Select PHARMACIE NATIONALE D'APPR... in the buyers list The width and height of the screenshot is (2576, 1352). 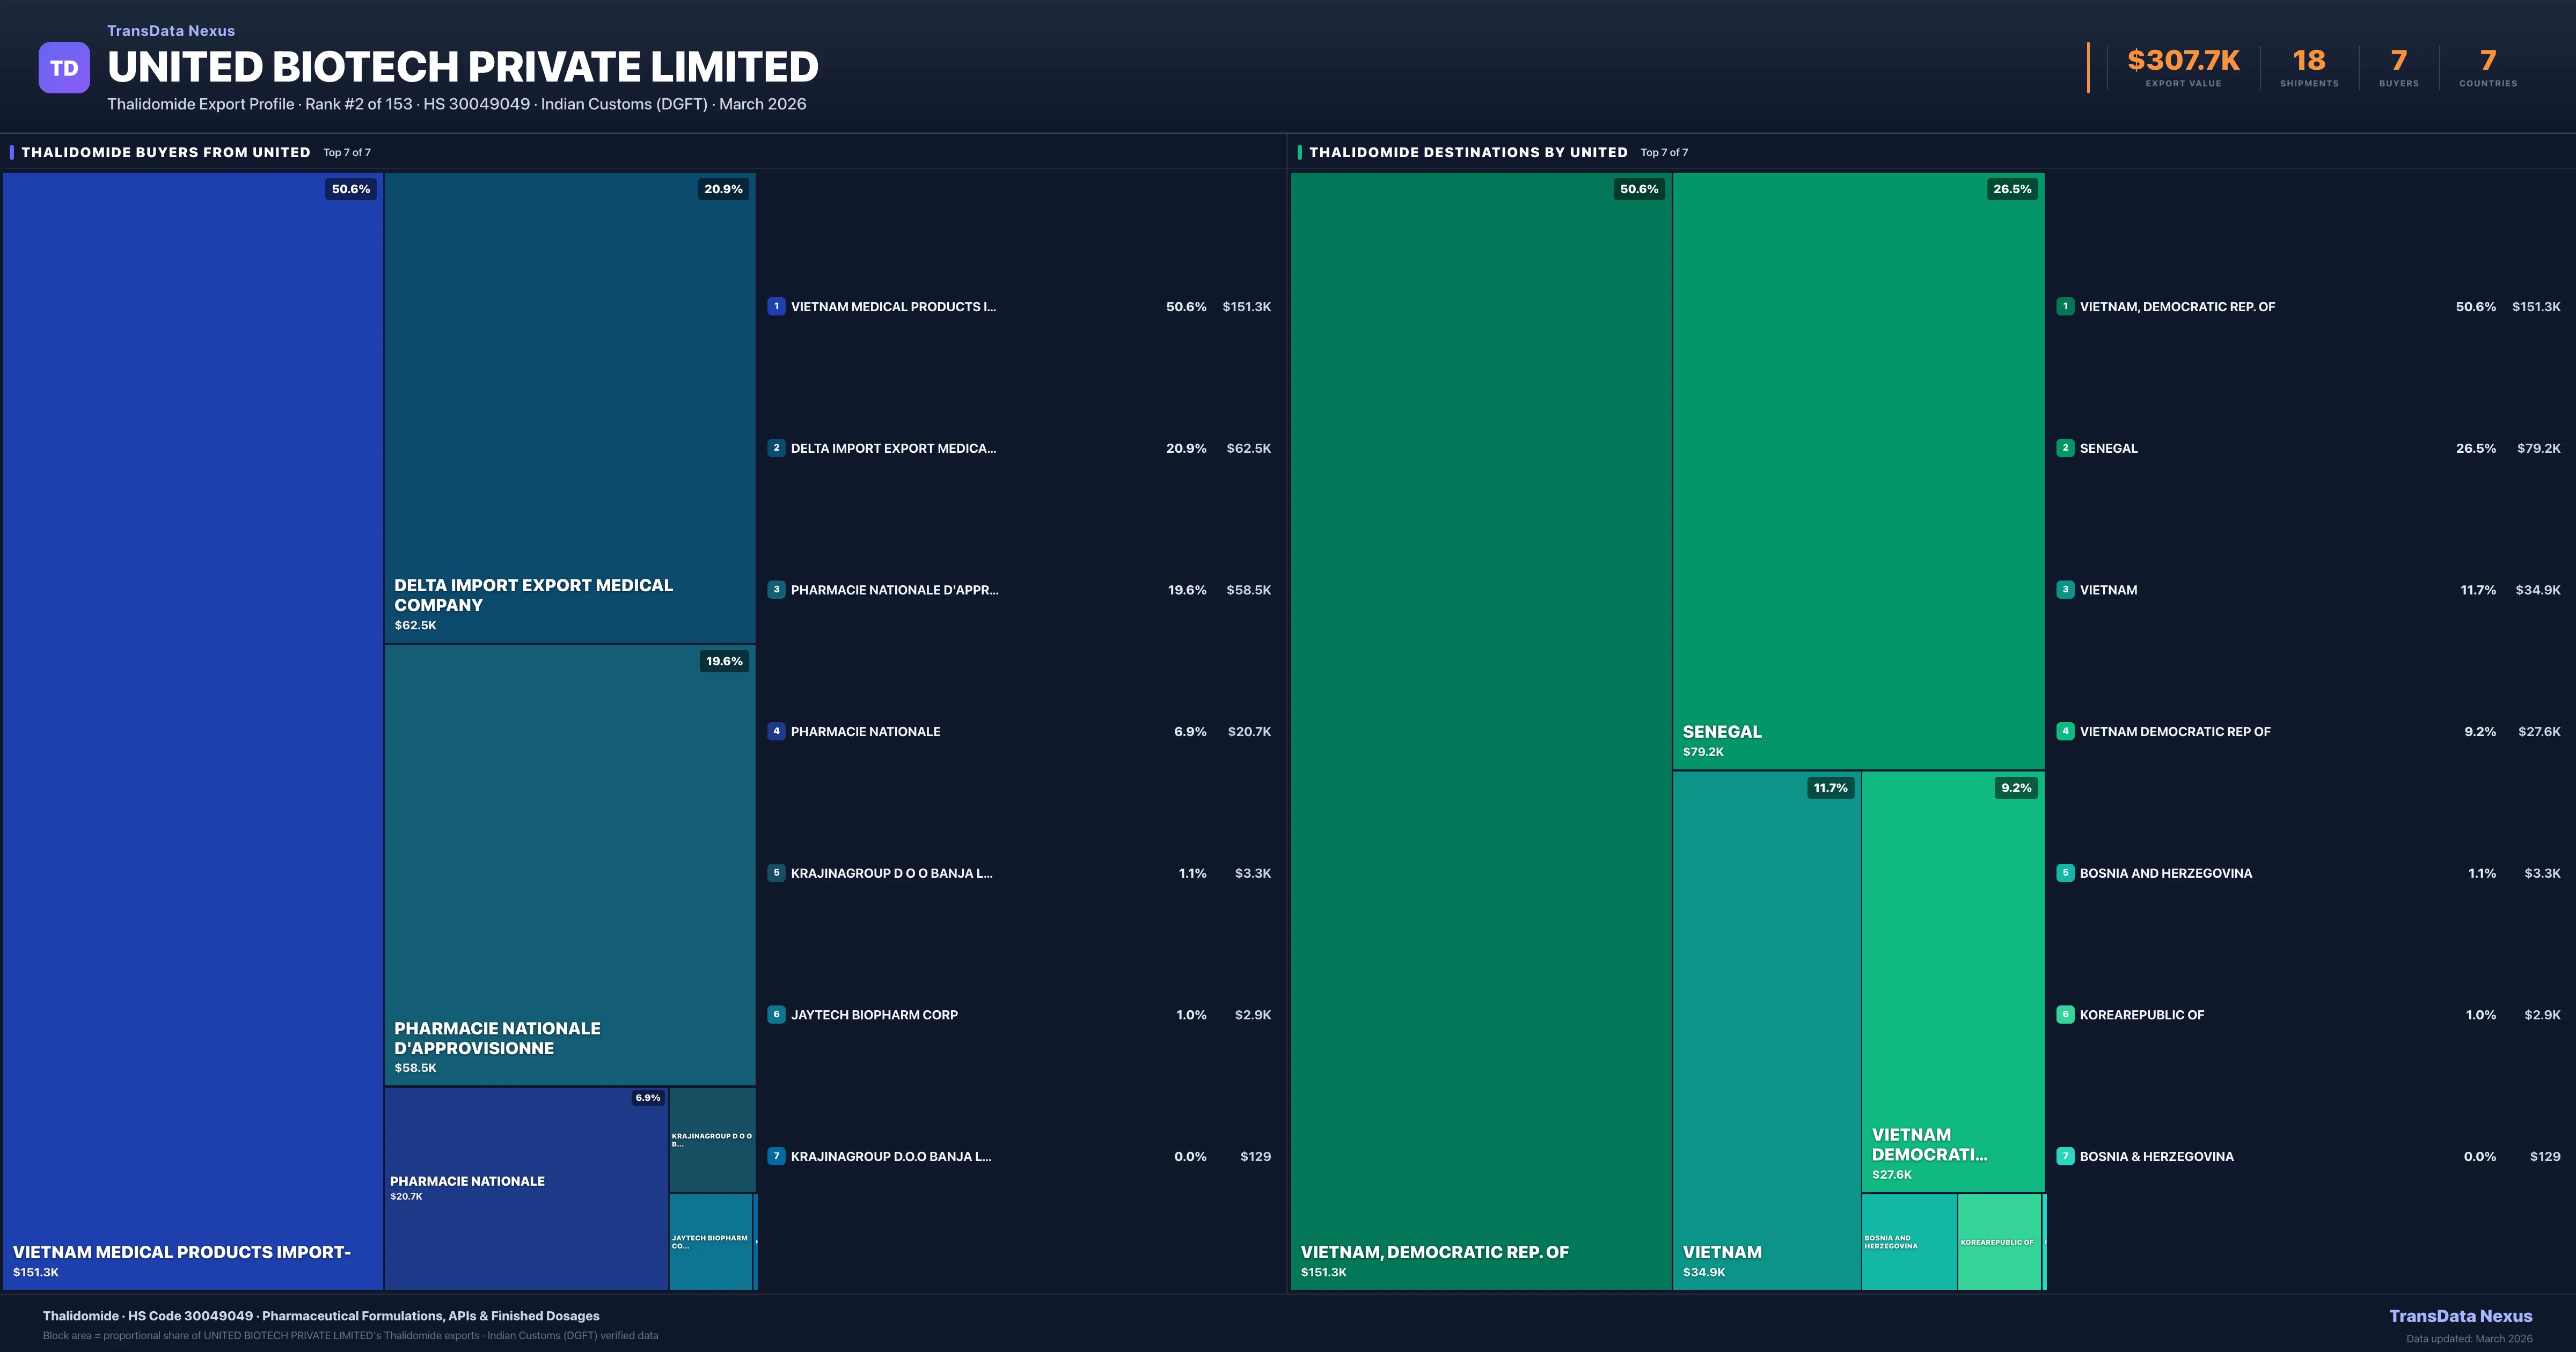coord(894,590)
